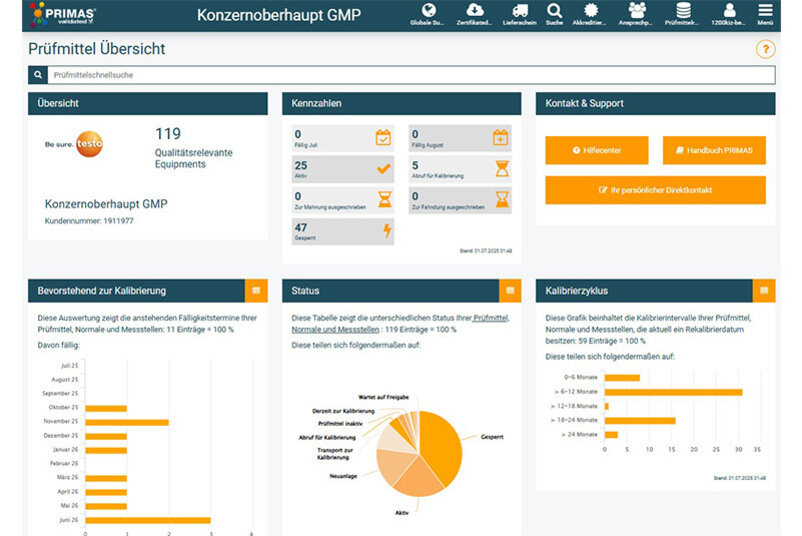Open the Akkreditierung seal icon
802x536 pixels.
point(590,11)
